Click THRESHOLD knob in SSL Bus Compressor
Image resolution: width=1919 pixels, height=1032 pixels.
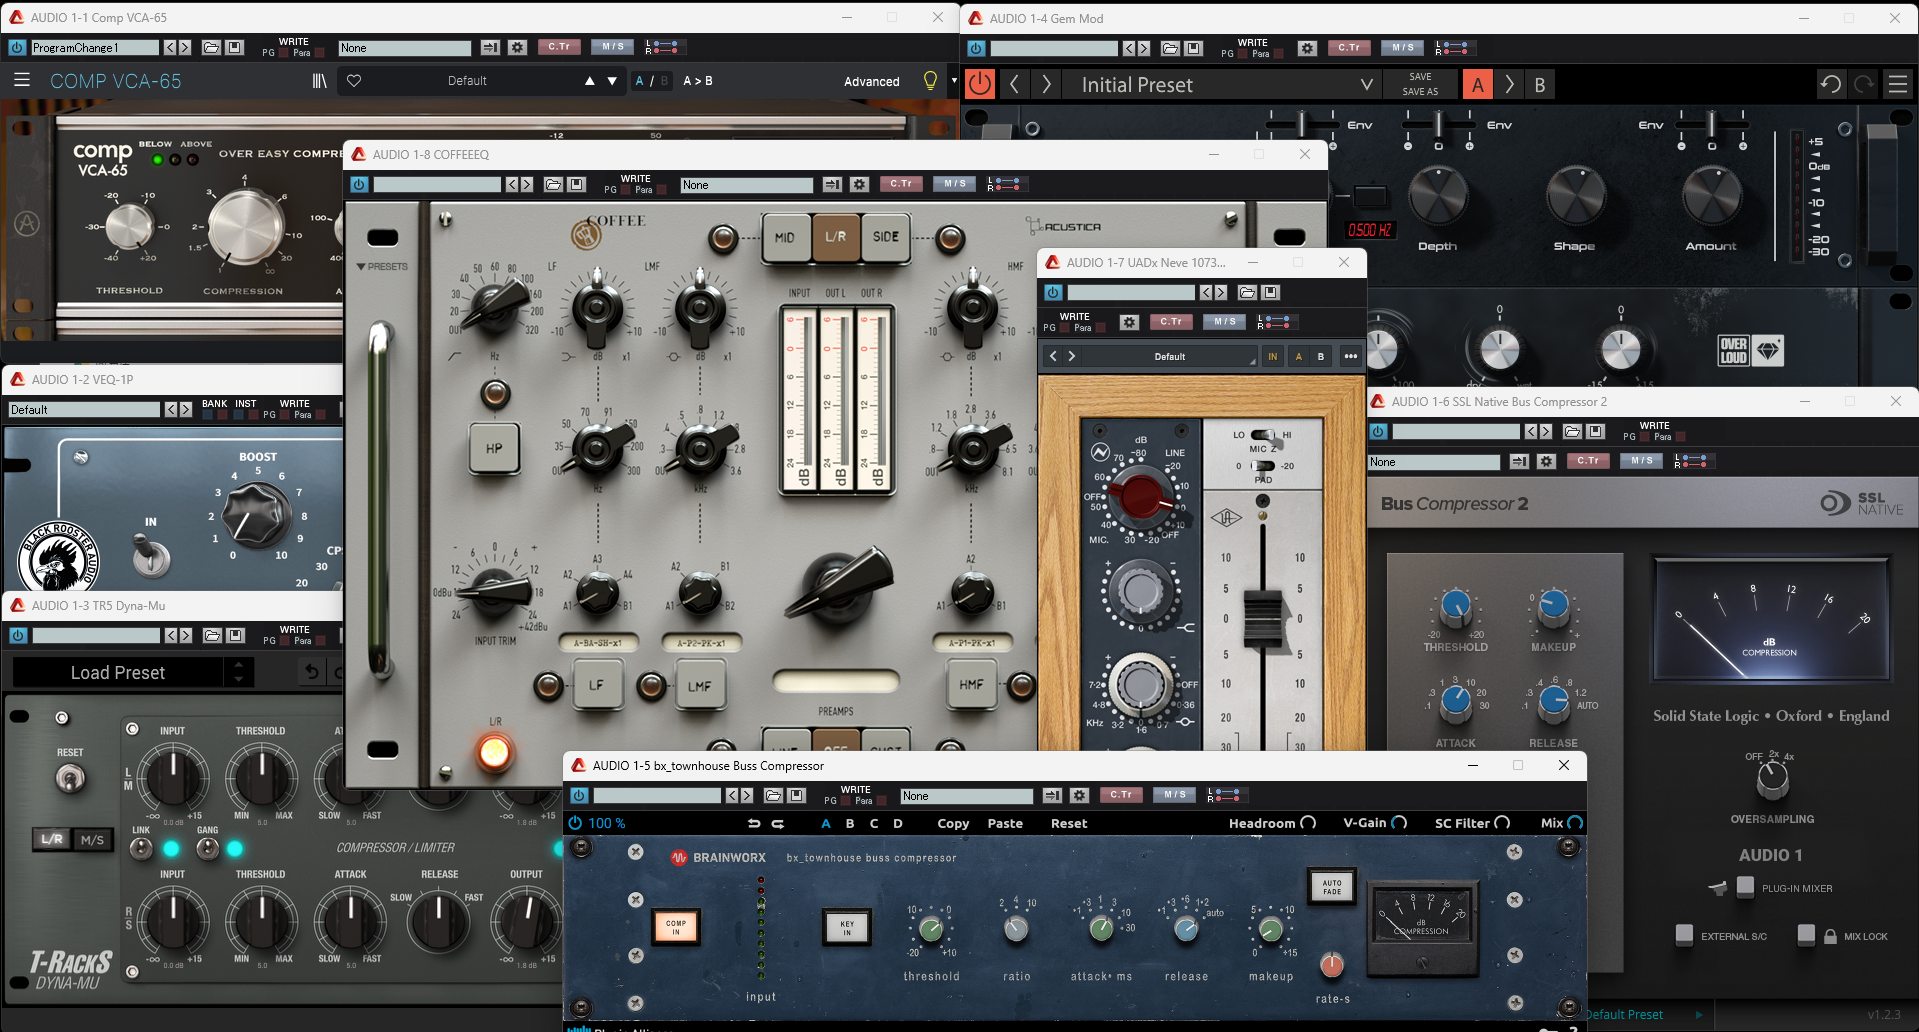pyautogui.click(x=1456, y=608)
